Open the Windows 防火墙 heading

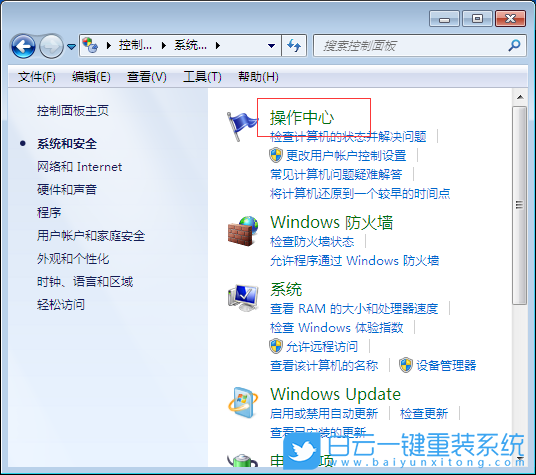click(332, 222)
